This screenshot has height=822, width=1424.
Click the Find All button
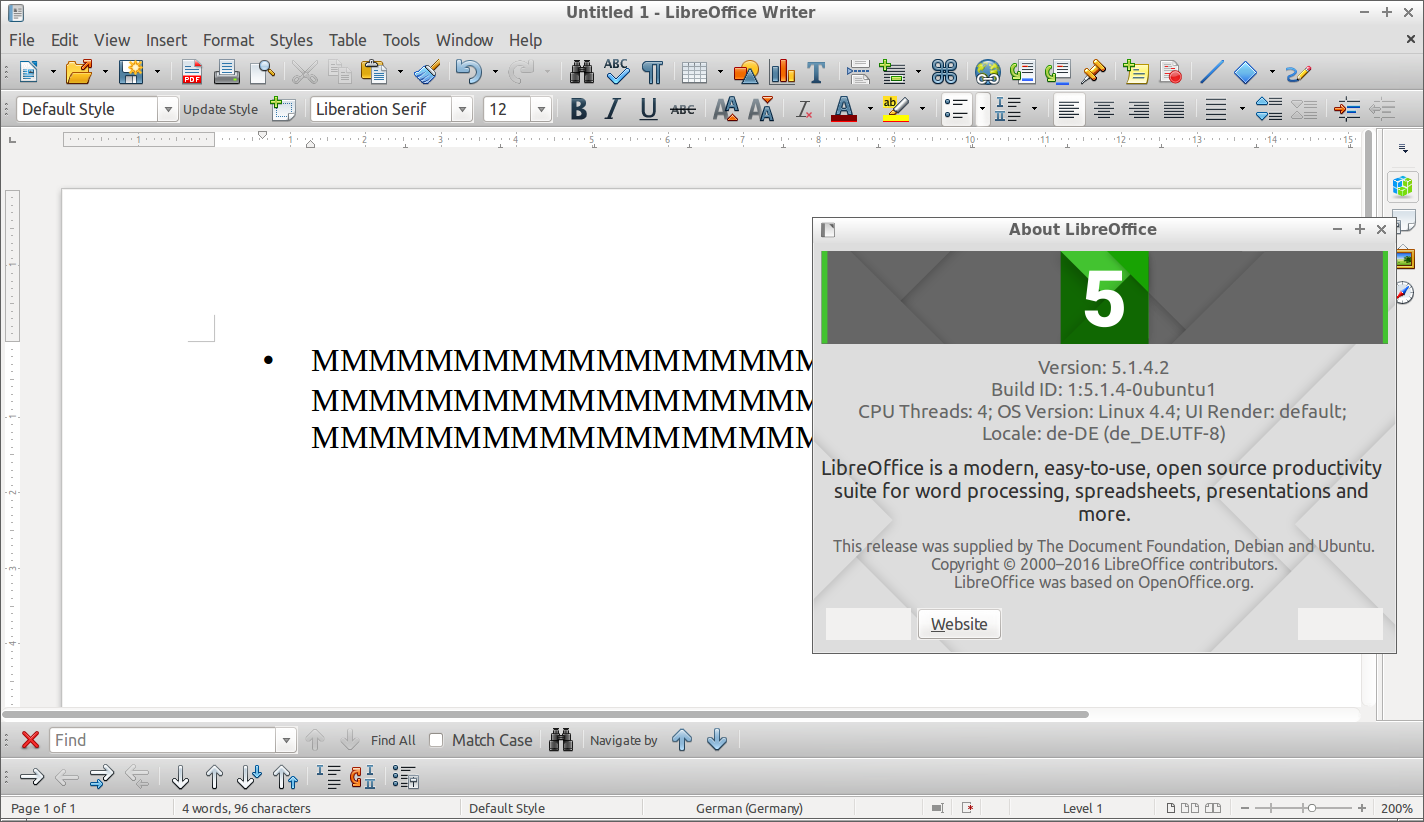[x=393, y=740]
